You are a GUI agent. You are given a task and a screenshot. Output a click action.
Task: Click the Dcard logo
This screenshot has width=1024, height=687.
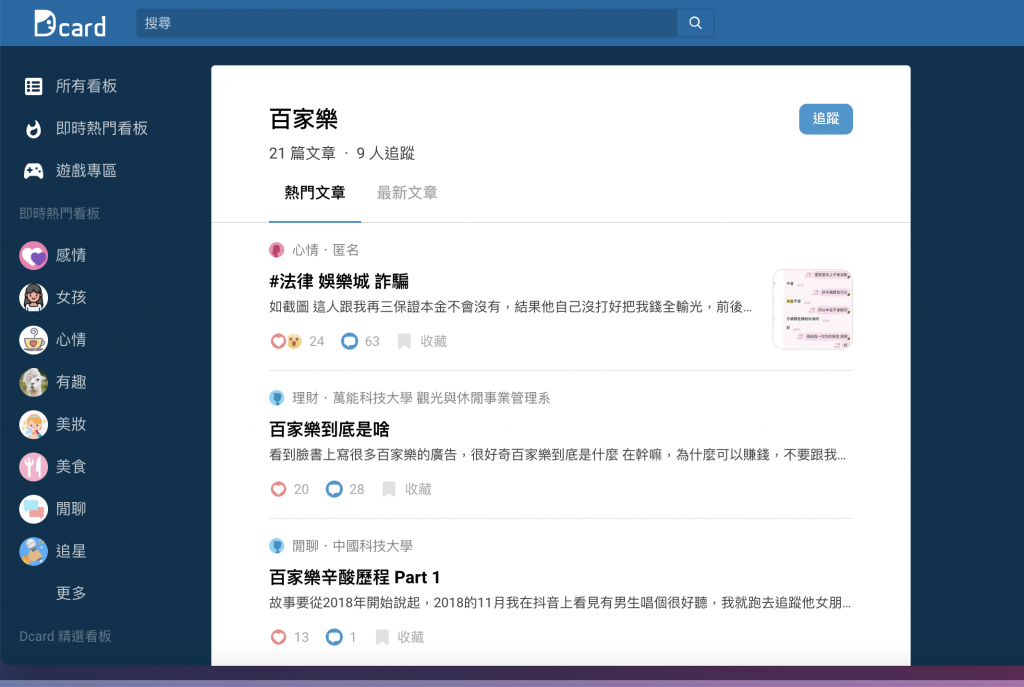(69, 23)
